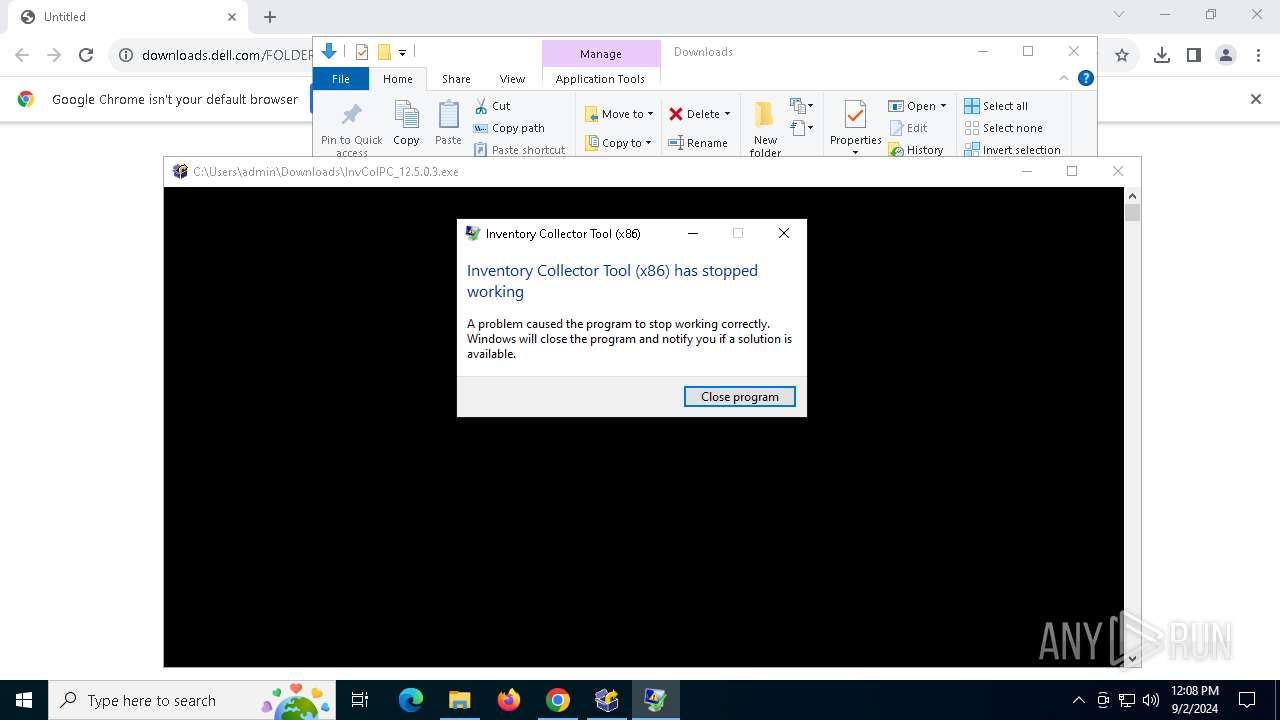Click the Chrome forward arrow
This screenshot has height=720, width=1280.
[x=54, y=55]
